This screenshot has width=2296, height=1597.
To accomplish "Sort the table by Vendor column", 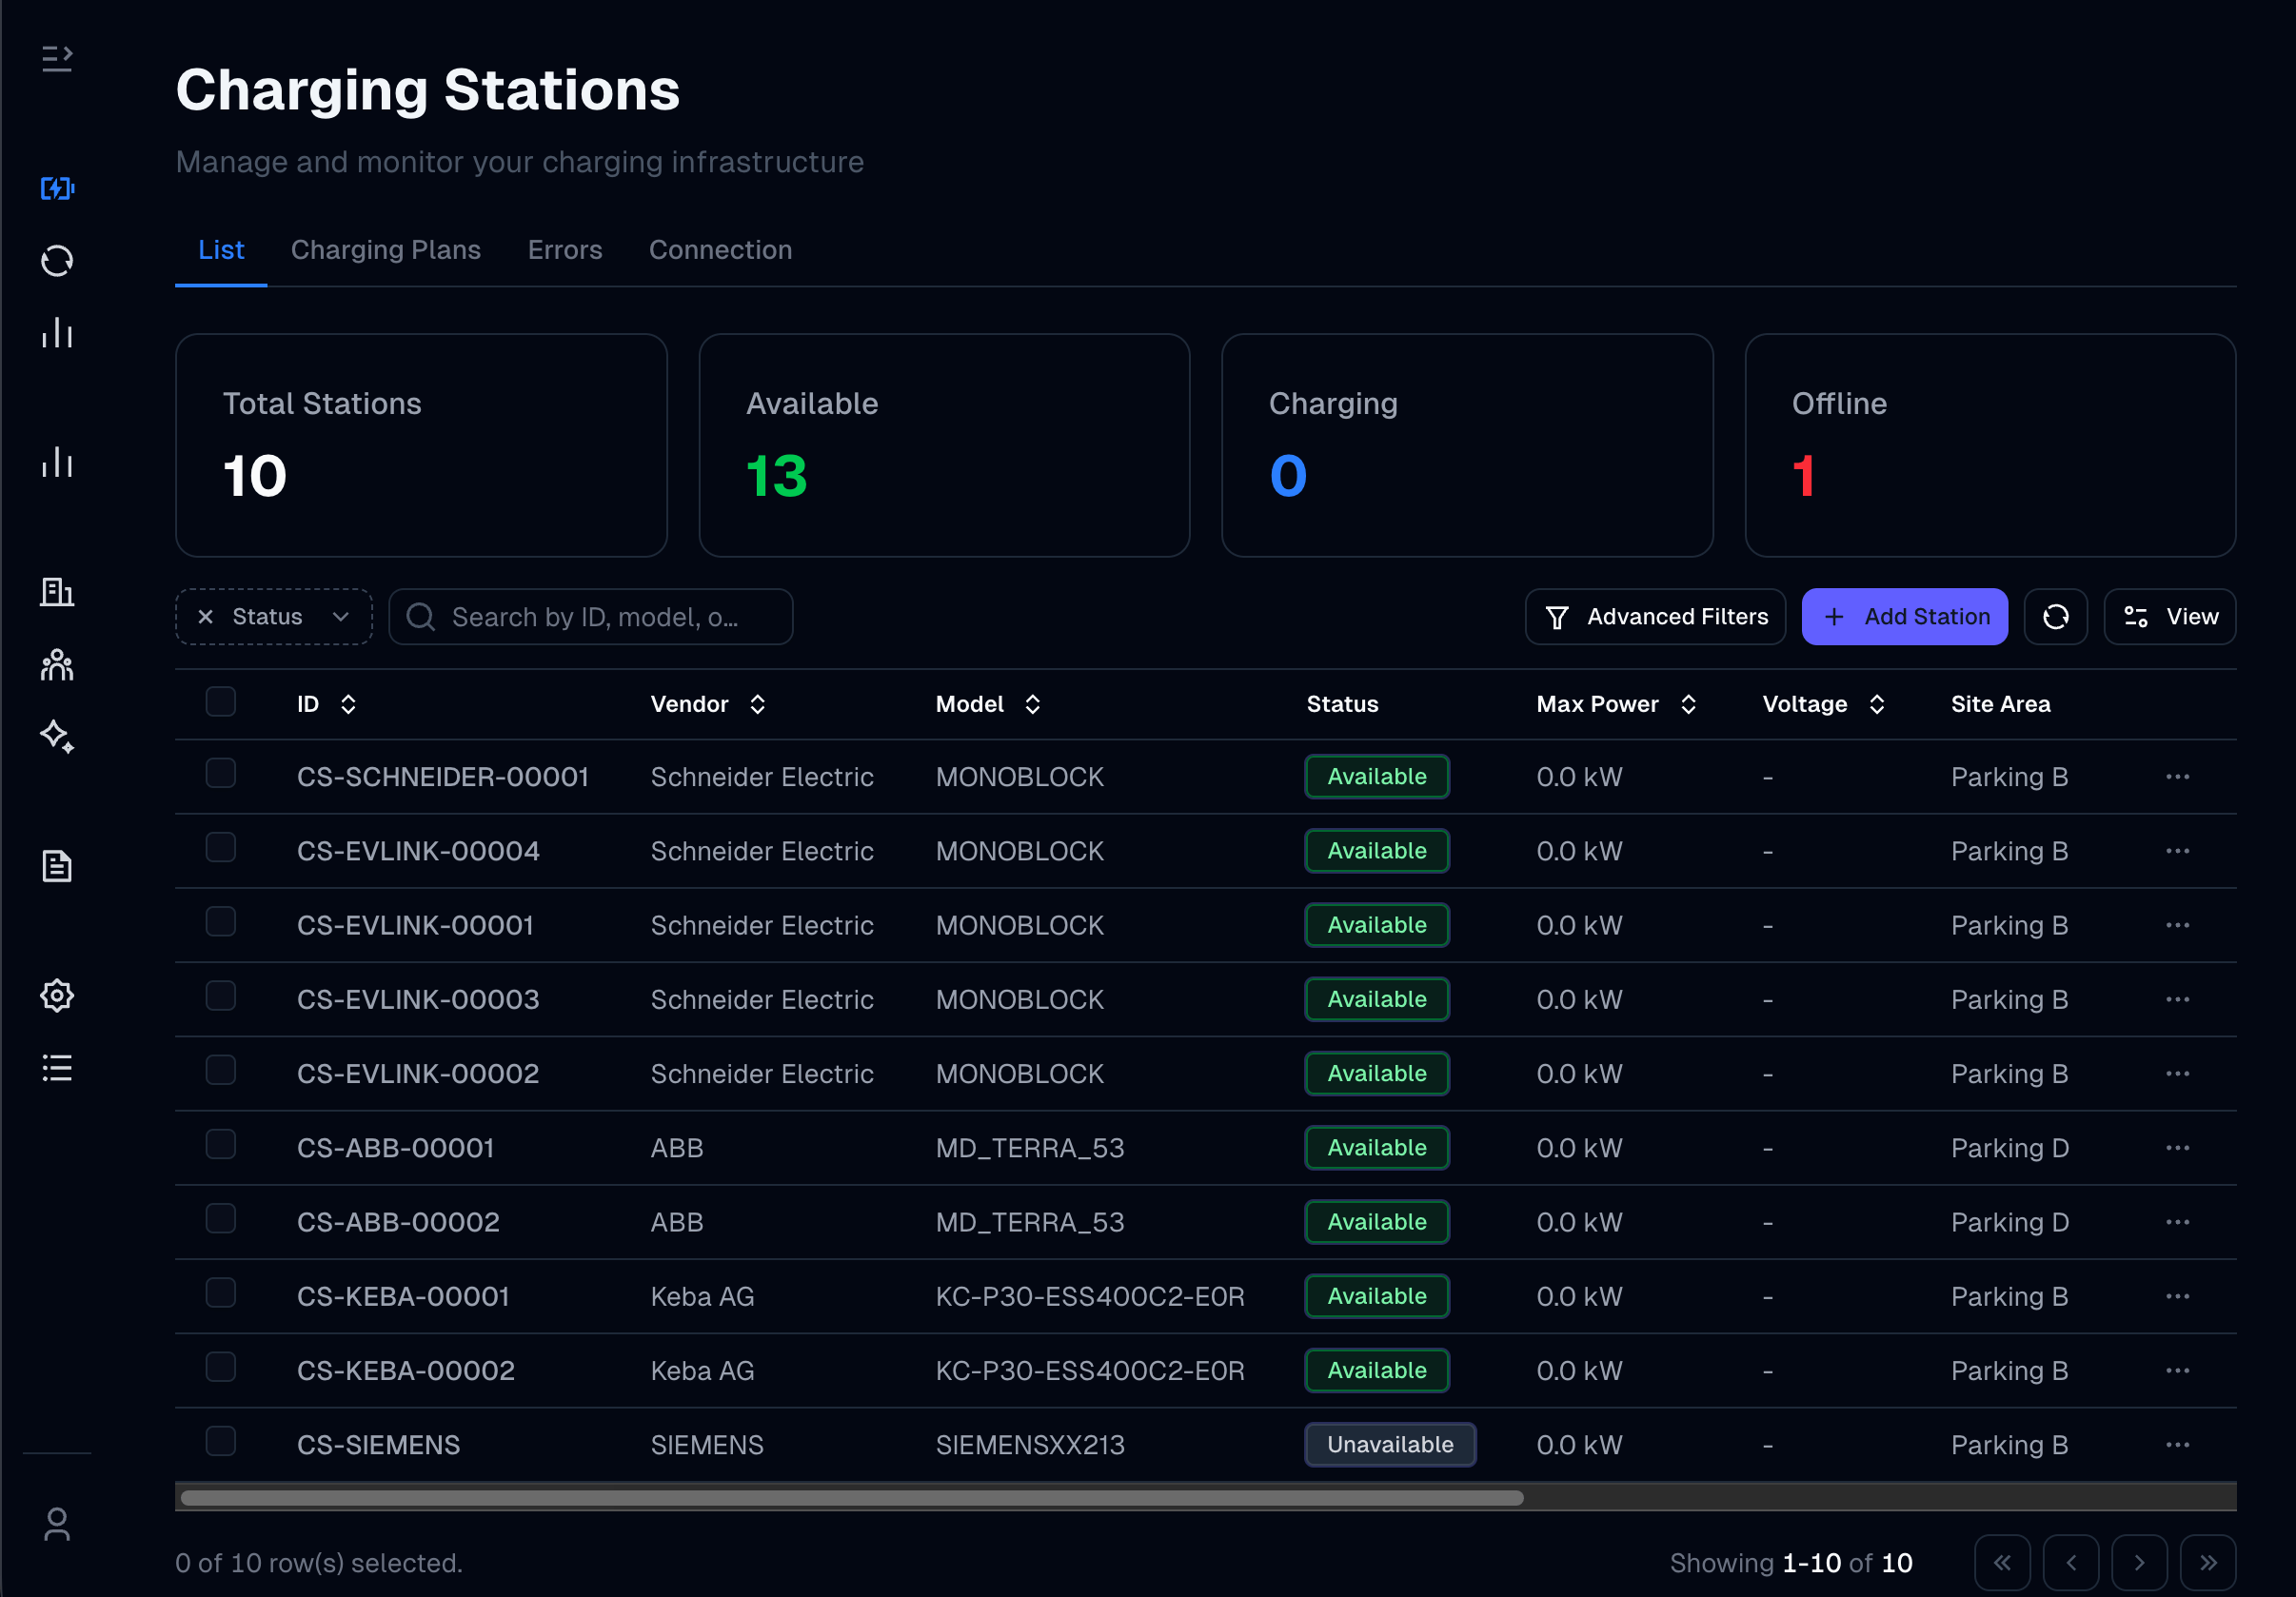I will [x=758, y=703].
